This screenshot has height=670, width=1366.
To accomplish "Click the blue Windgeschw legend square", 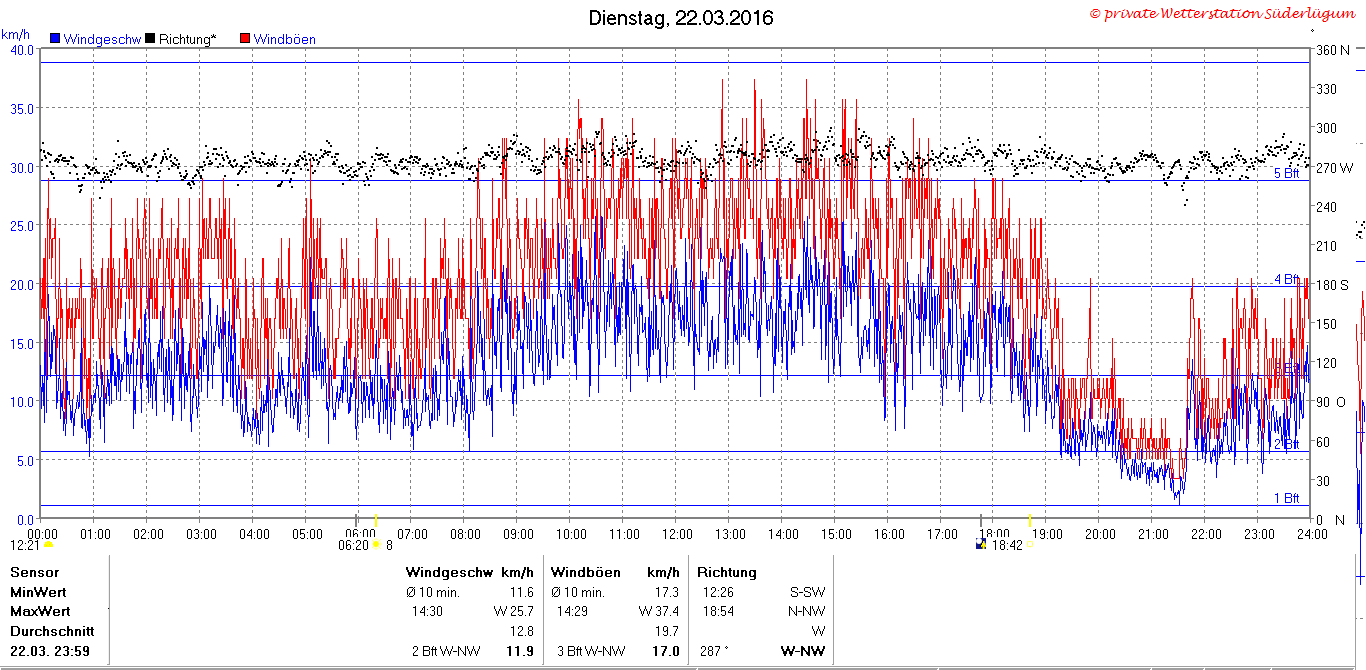I will coord(55,39).
